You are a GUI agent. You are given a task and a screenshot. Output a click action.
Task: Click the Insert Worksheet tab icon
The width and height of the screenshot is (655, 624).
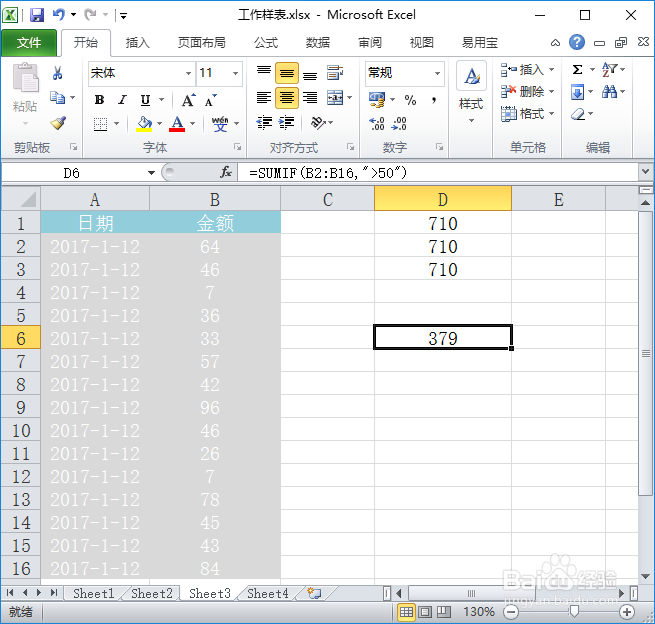click(x=314, y=593)
